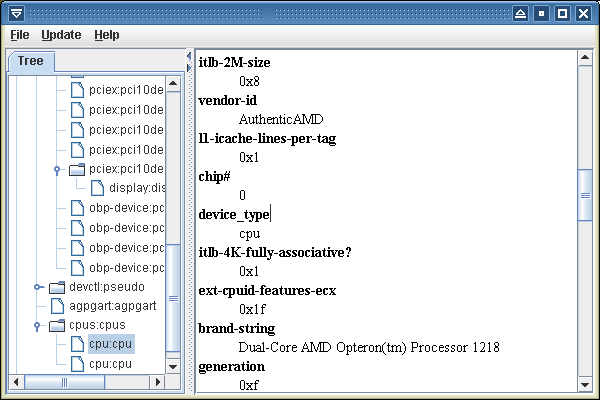Click the properties panel scroll-up arrow
Screen dimensions: 600x400
click(x=585, y=58)
